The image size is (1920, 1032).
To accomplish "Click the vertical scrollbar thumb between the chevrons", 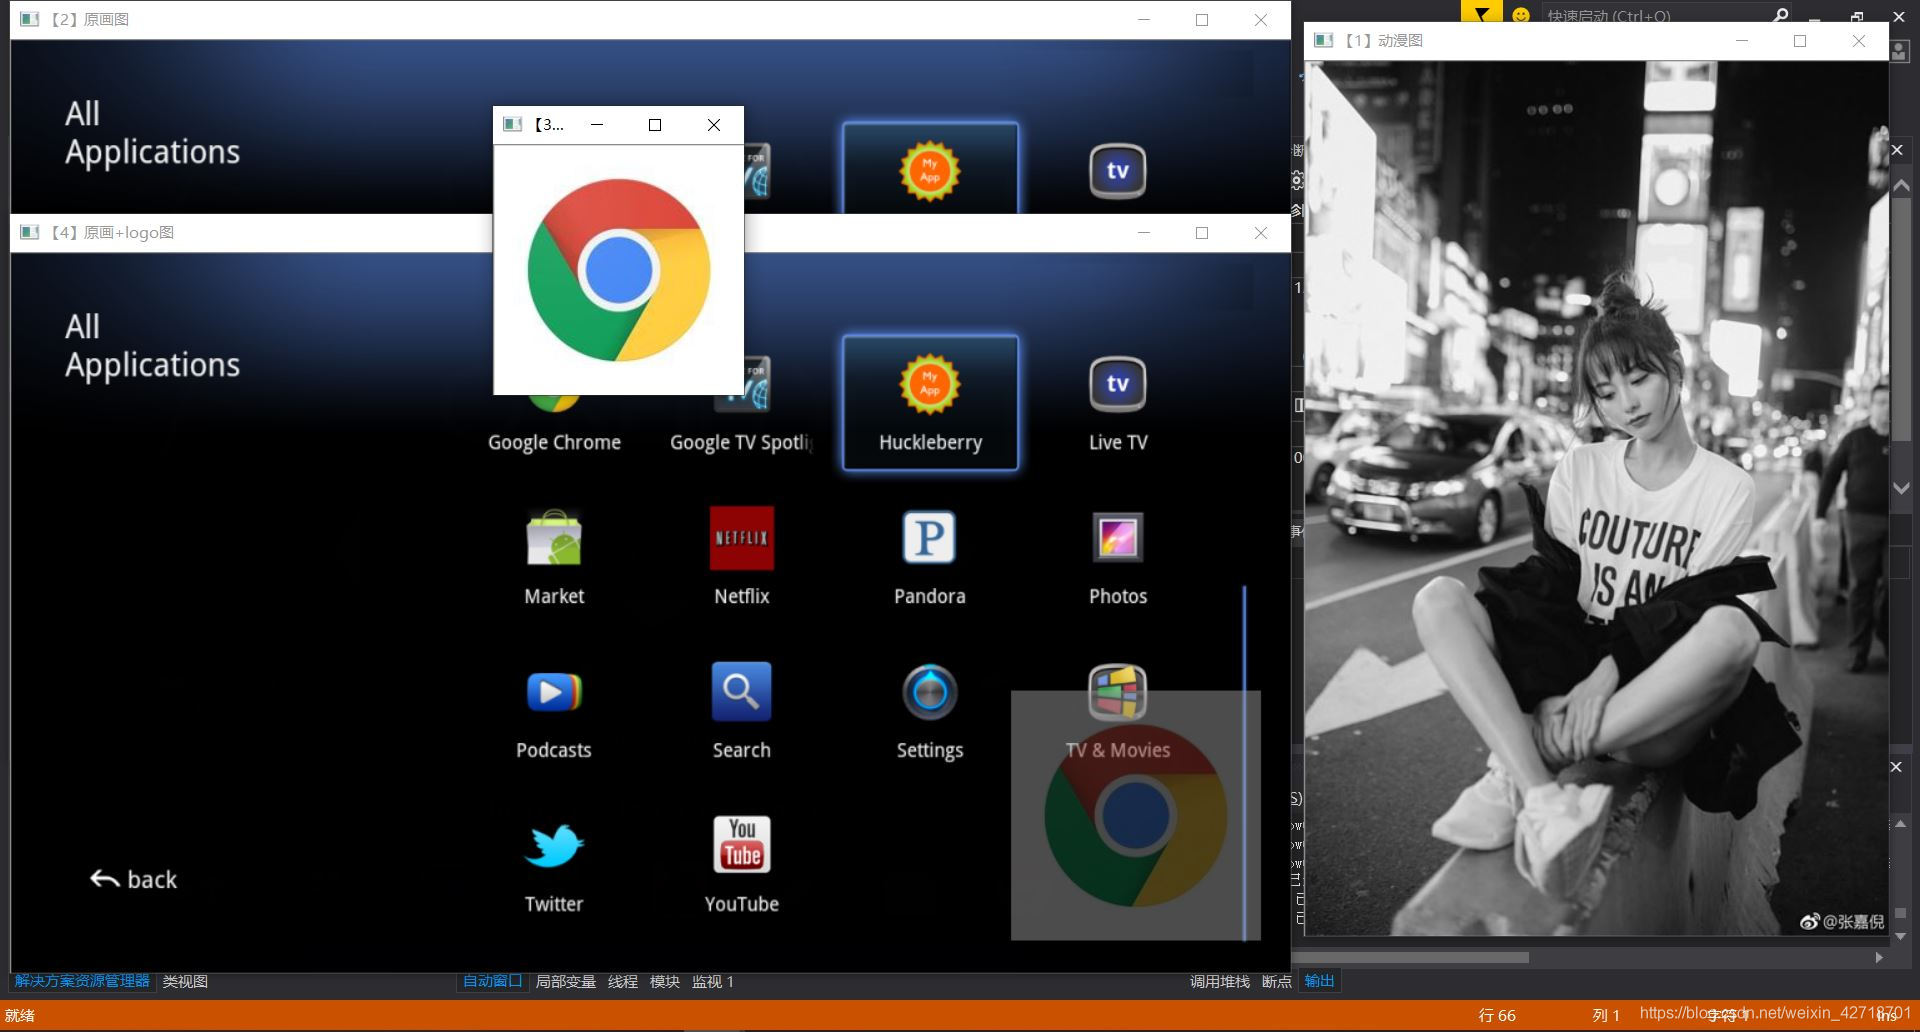I will click(x=1901, y=320).
